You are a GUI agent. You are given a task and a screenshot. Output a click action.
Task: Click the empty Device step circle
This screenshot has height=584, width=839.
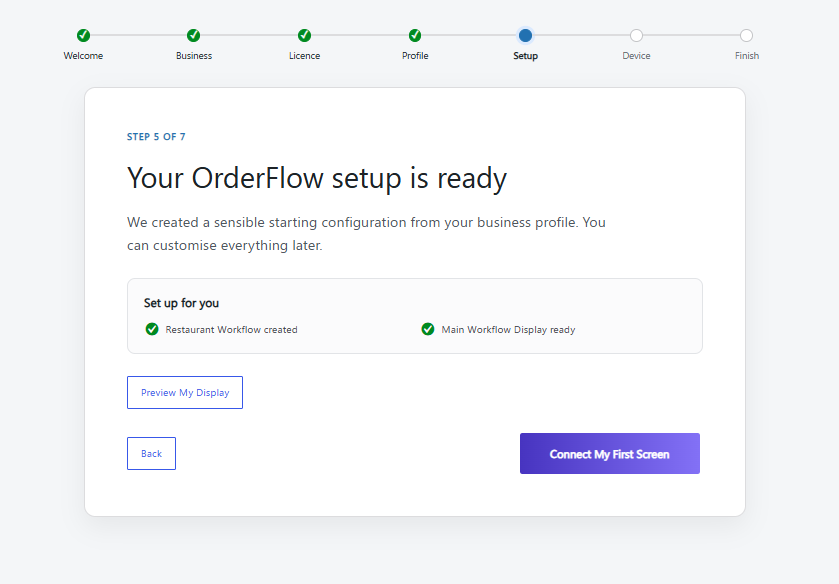pyautogui.click(x=636, y=35)
